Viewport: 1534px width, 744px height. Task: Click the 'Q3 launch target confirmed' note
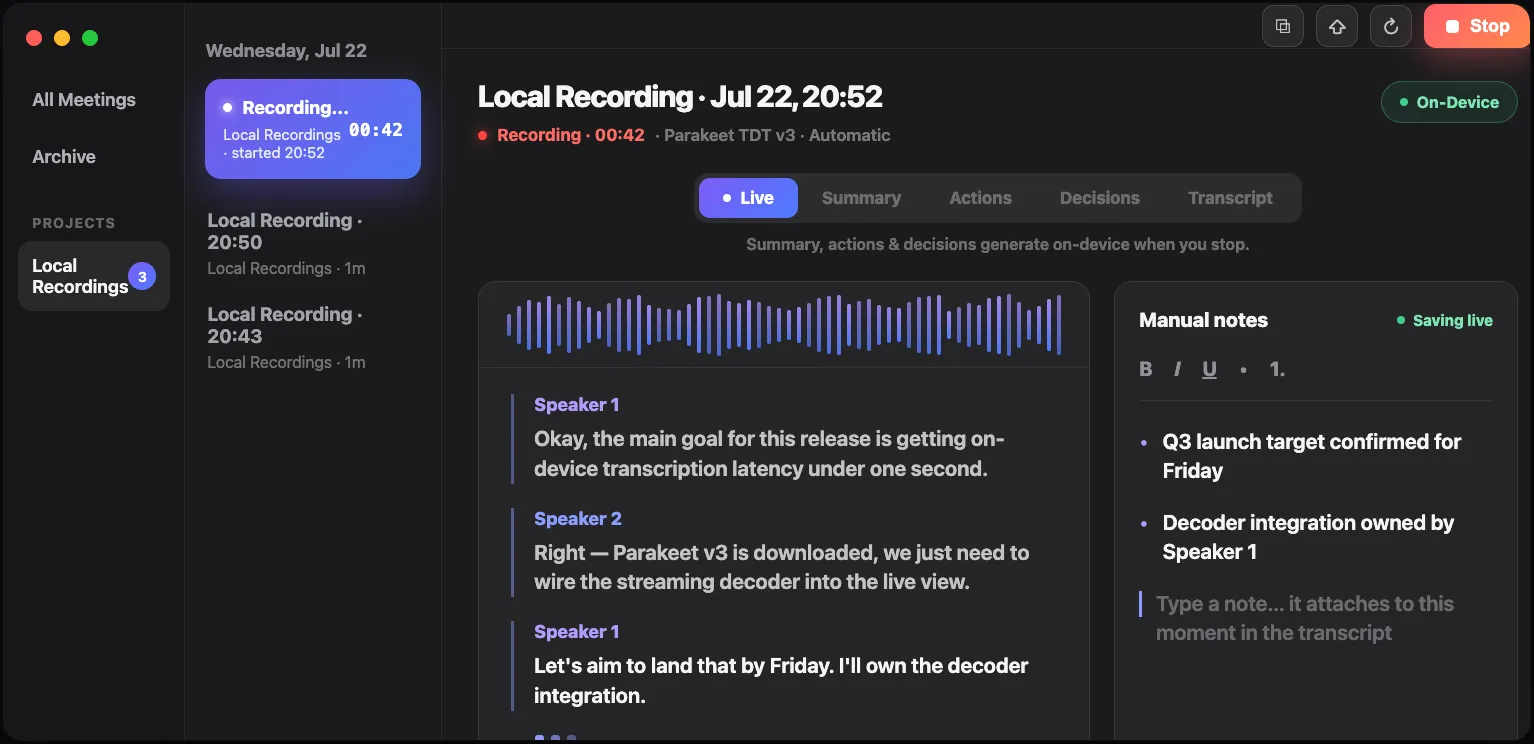coord(1311,456)
